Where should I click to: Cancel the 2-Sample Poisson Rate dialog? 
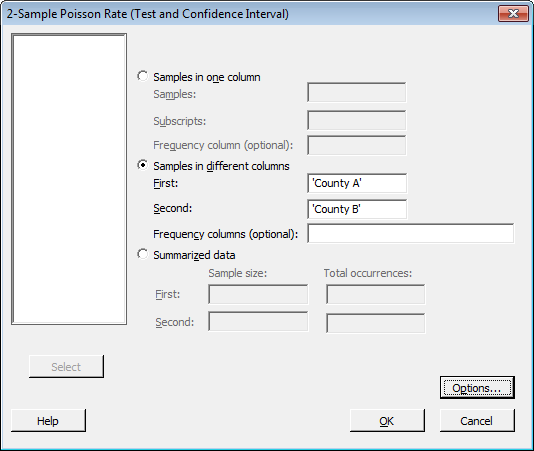(477, 421)
